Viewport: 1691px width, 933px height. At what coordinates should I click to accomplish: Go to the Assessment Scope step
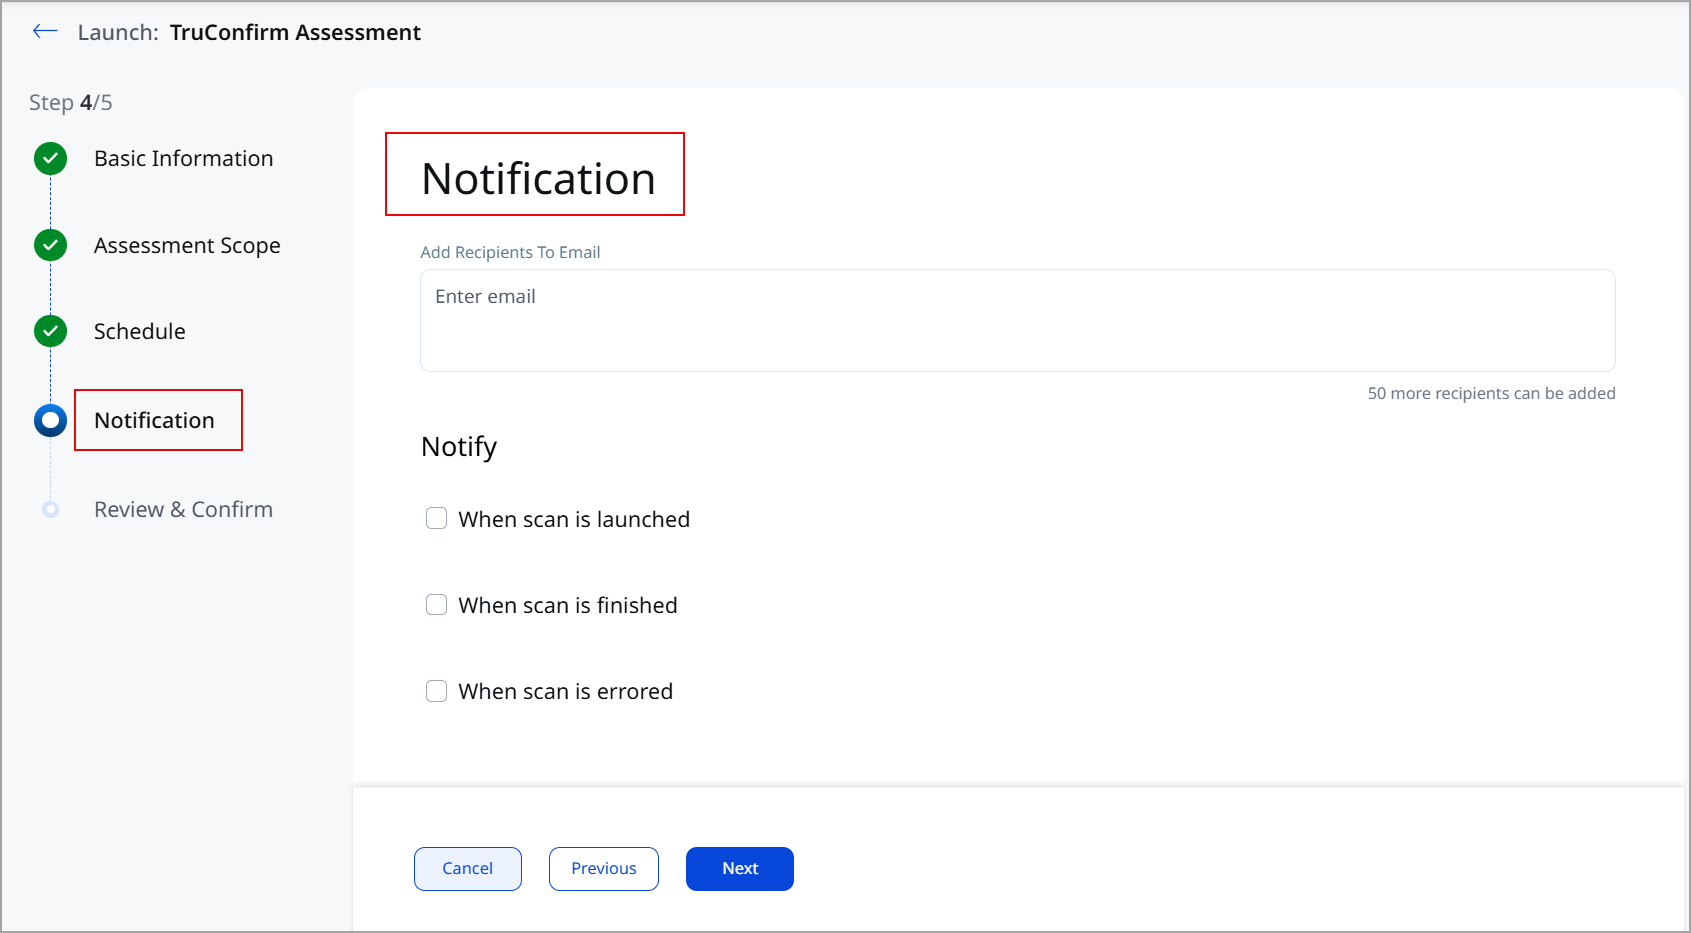187,245
